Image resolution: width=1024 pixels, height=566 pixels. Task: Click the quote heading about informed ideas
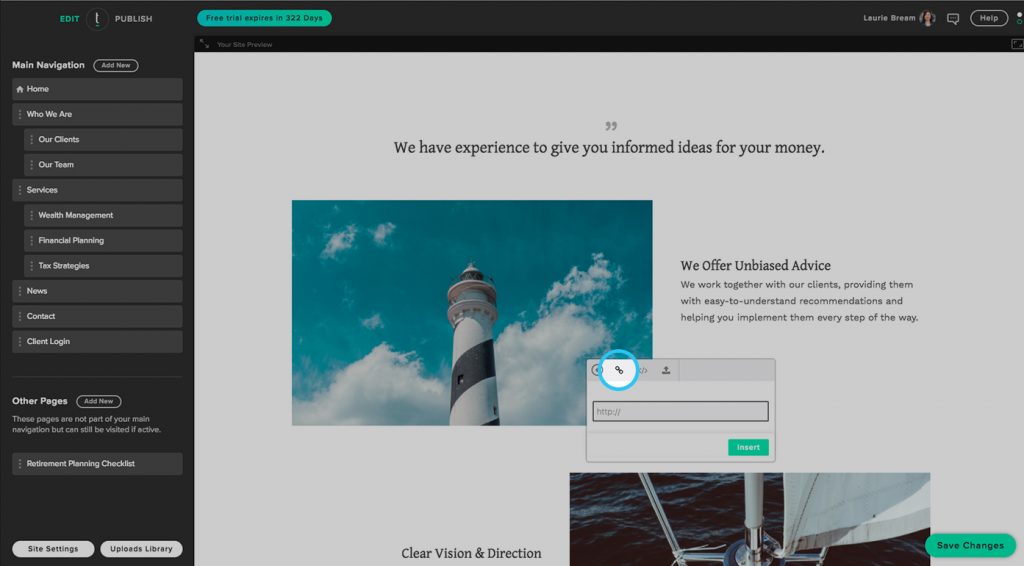pos(609,148)
